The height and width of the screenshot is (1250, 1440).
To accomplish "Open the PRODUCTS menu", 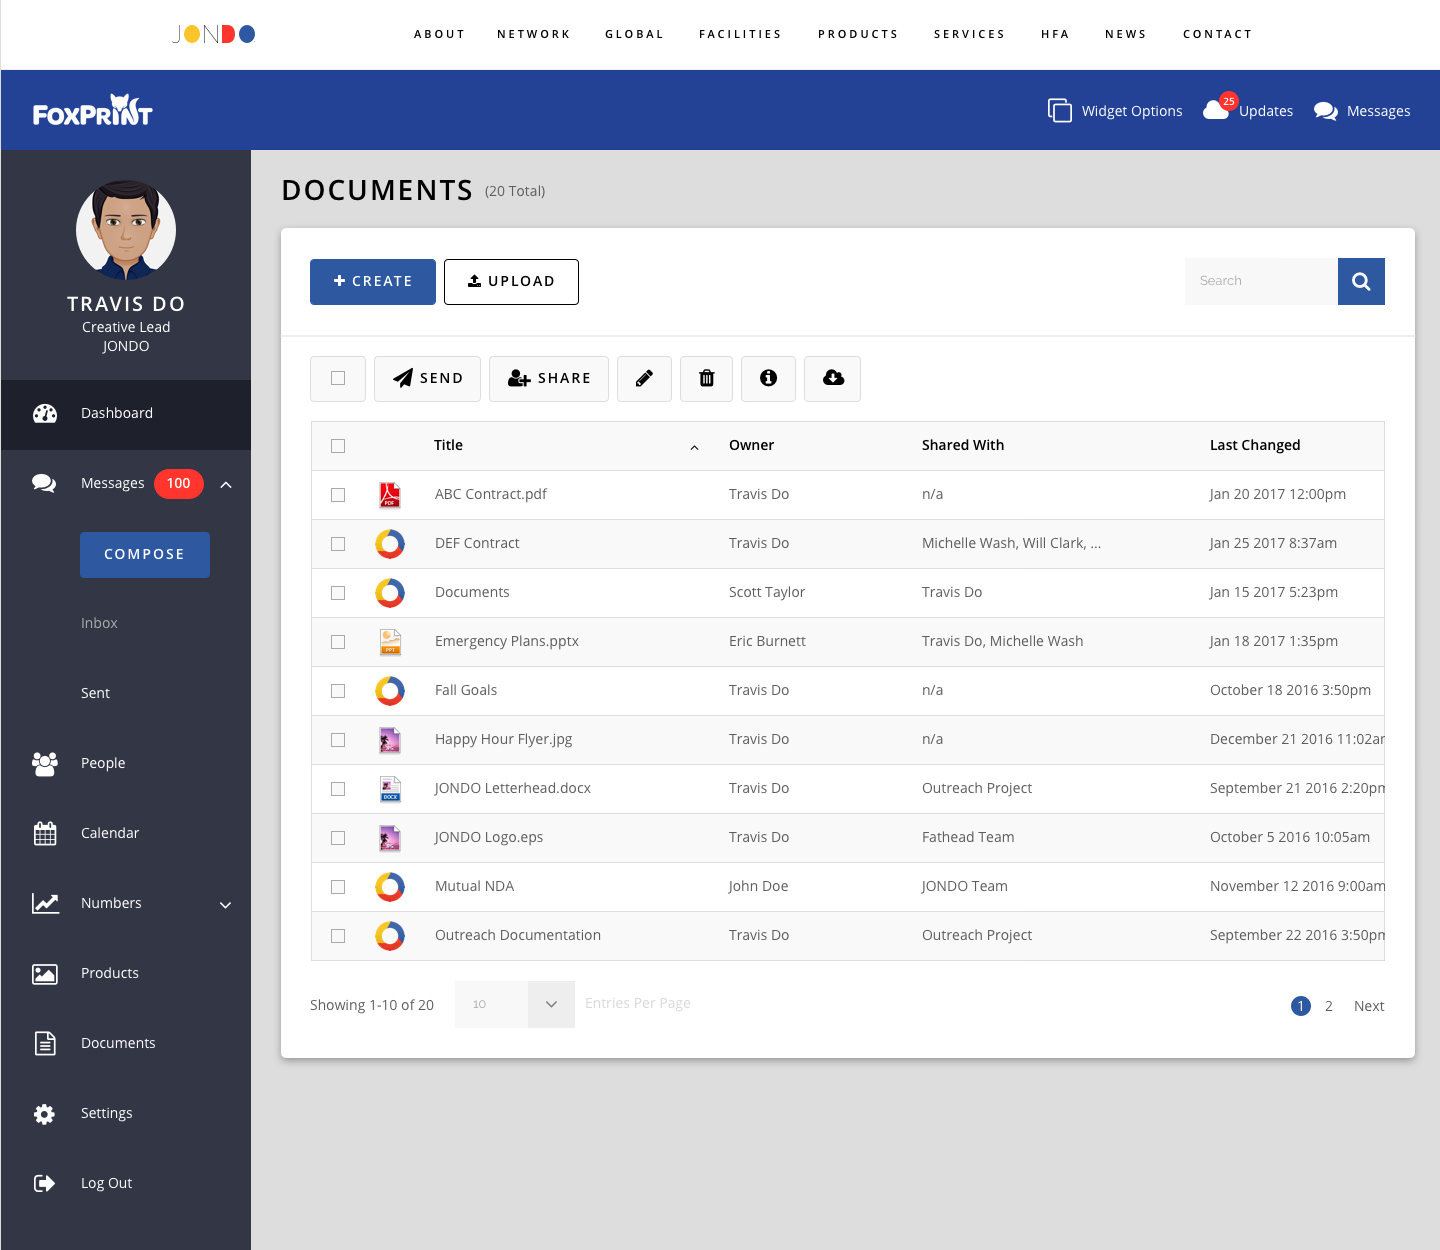I will click(858, 34).
